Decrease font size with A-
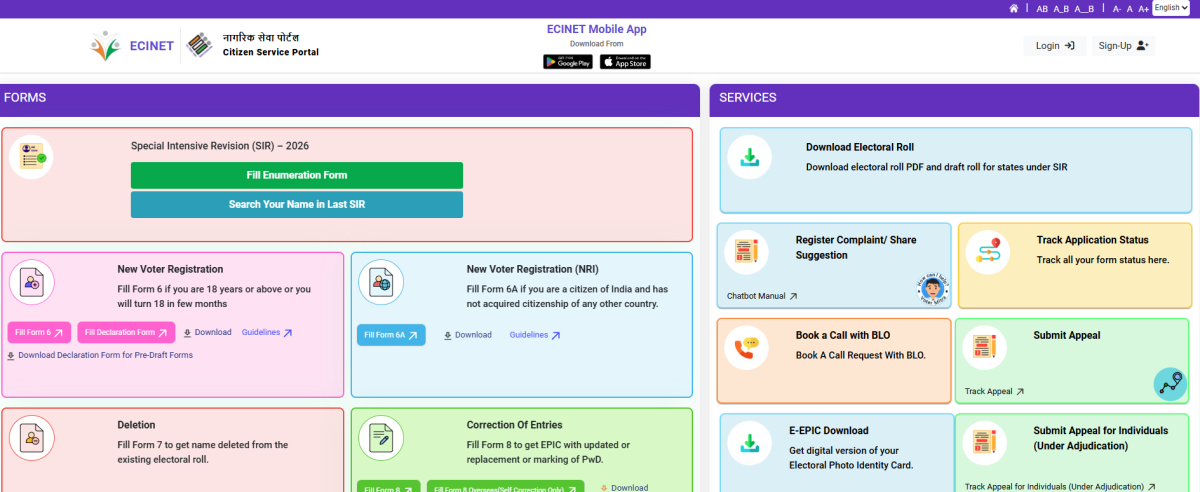1200x492 pixels. pos(1117,8)
